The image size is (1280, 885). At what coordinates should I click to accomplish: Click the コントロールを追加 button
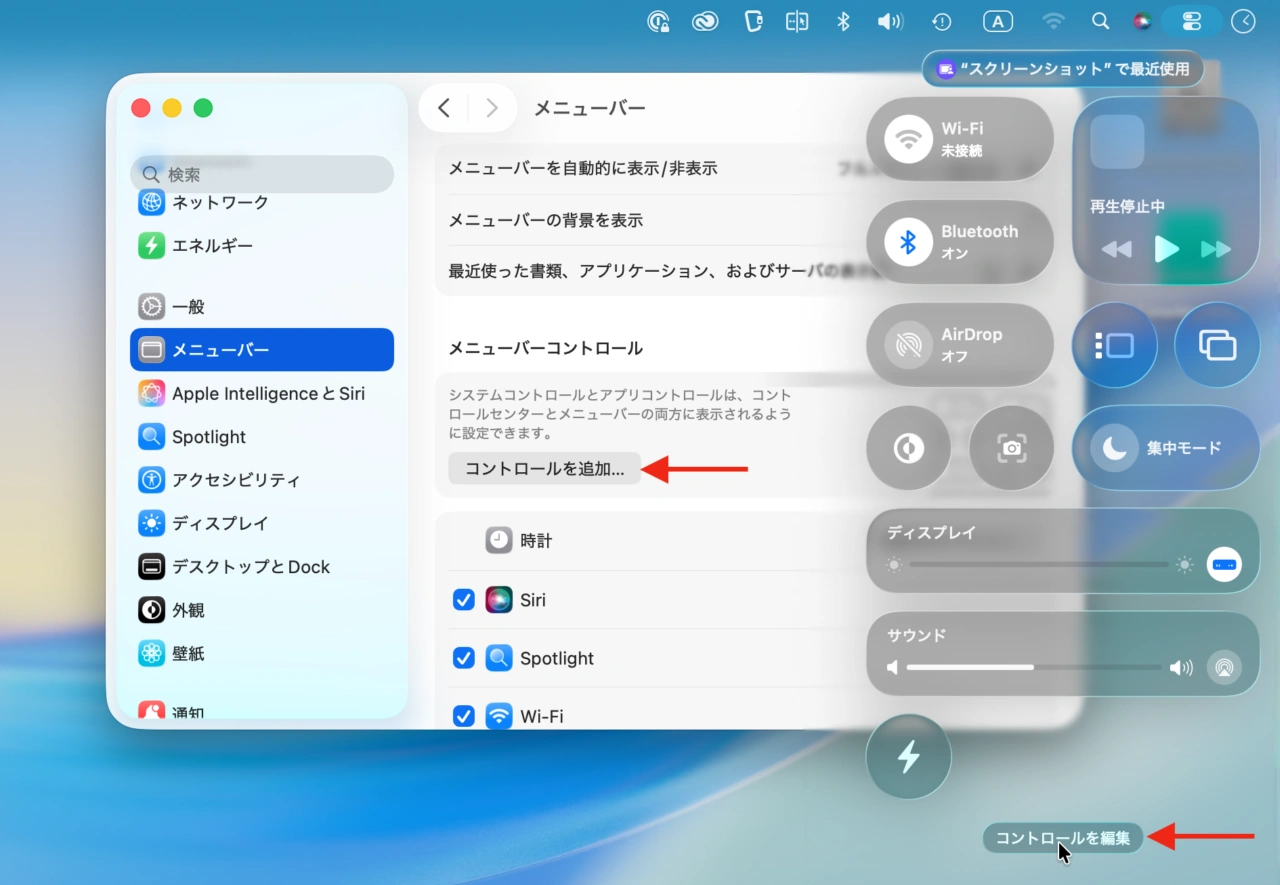pos(544,469)
